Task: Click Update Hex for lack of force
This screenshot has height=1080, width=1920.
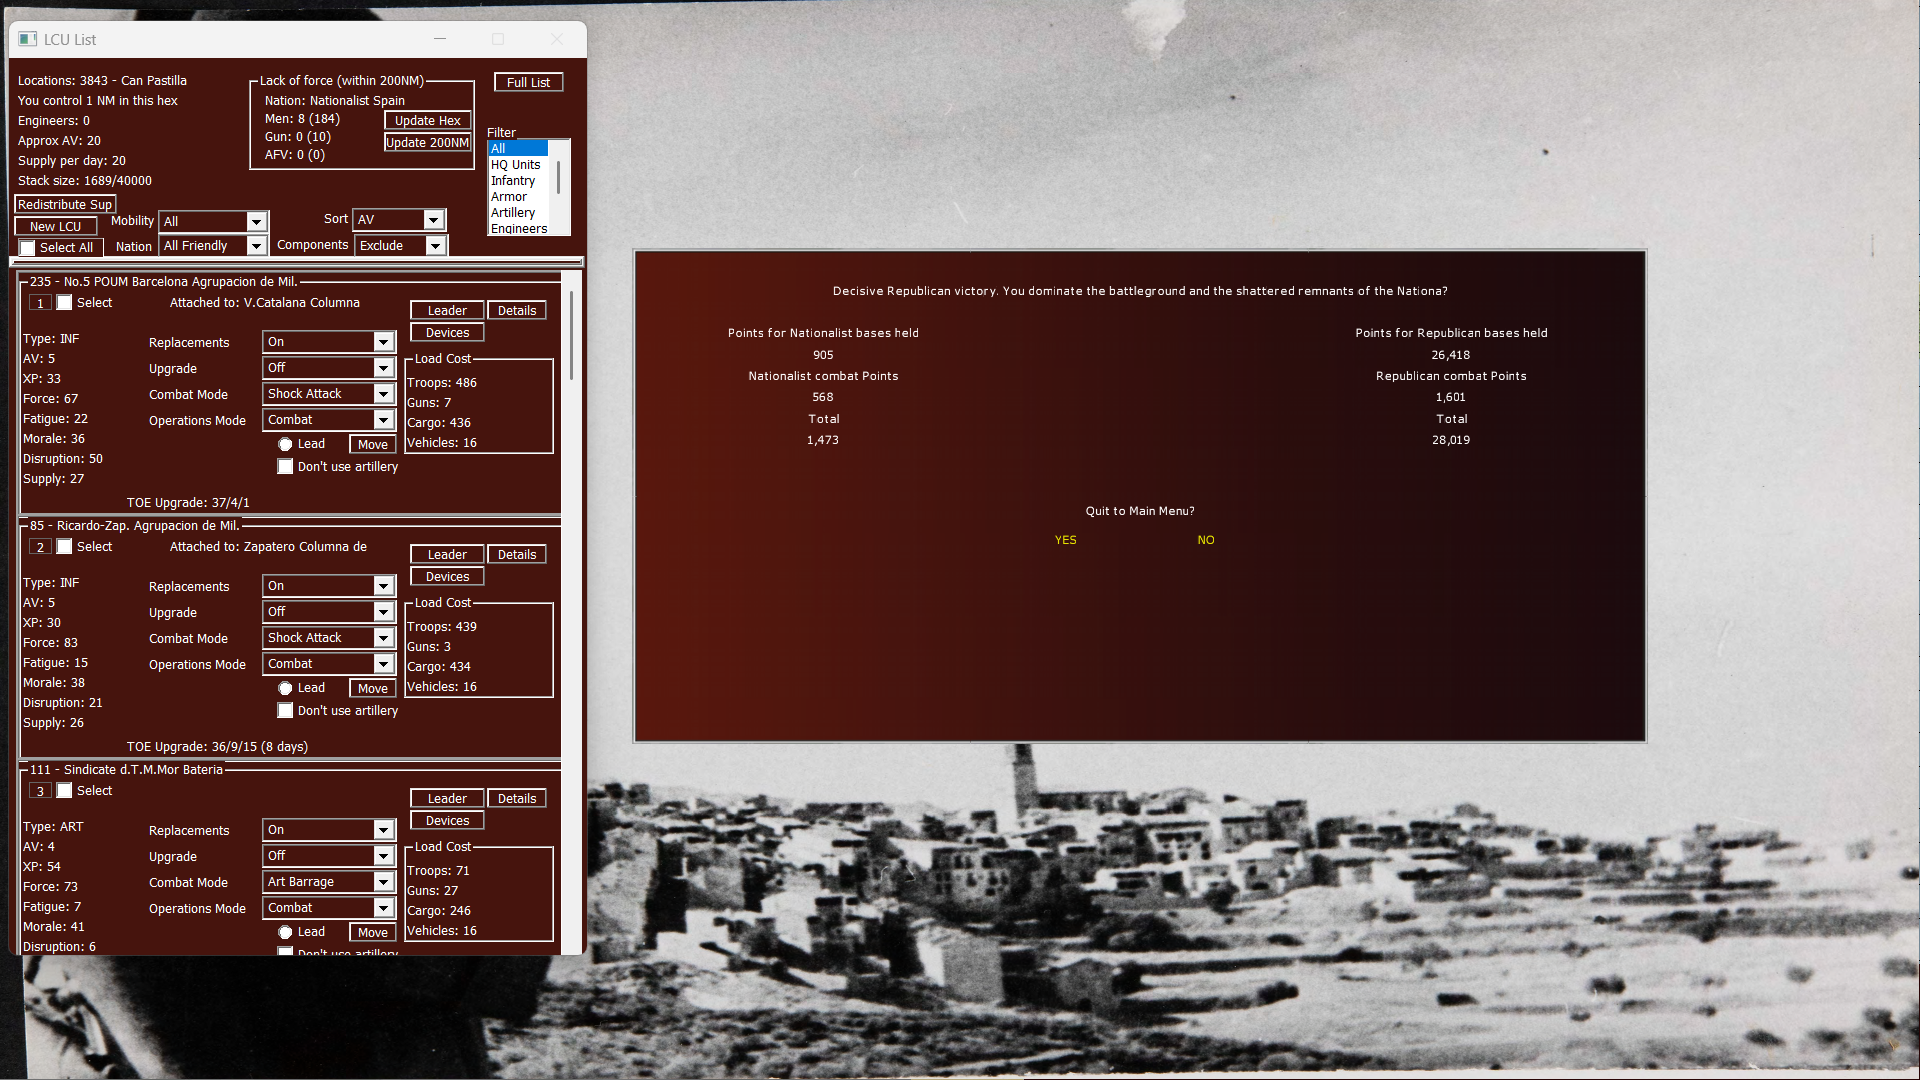Action: 427,119
